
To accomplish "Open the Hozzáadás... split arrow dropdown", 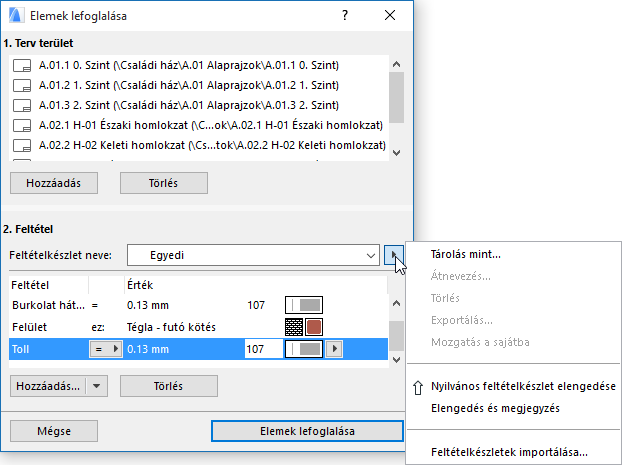I will 96,386.
